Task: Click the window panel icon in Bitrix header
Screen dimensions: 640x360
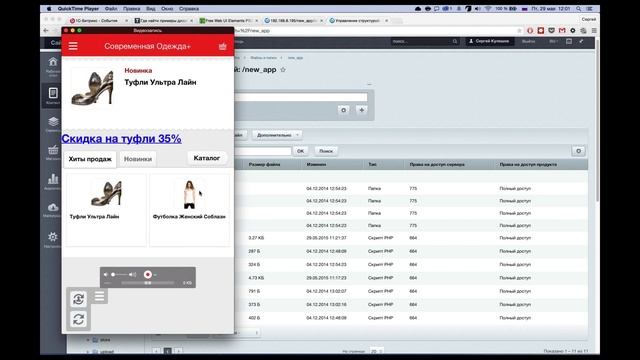Action: (569, 42)
